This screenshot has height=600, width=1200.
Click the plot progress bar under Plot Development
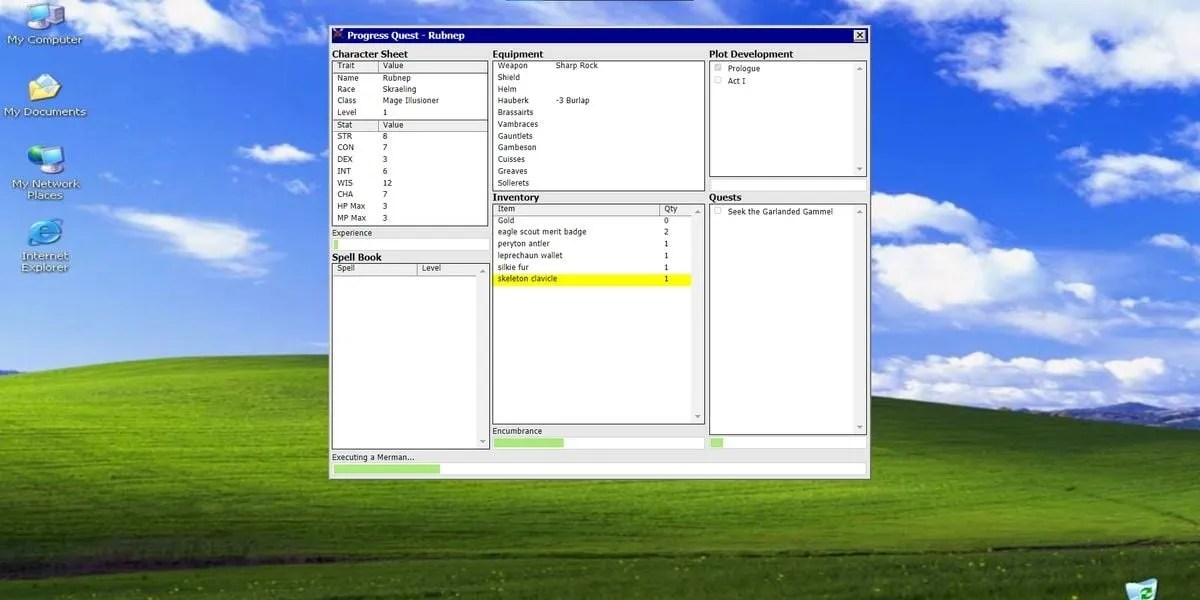tap(788, 185)
